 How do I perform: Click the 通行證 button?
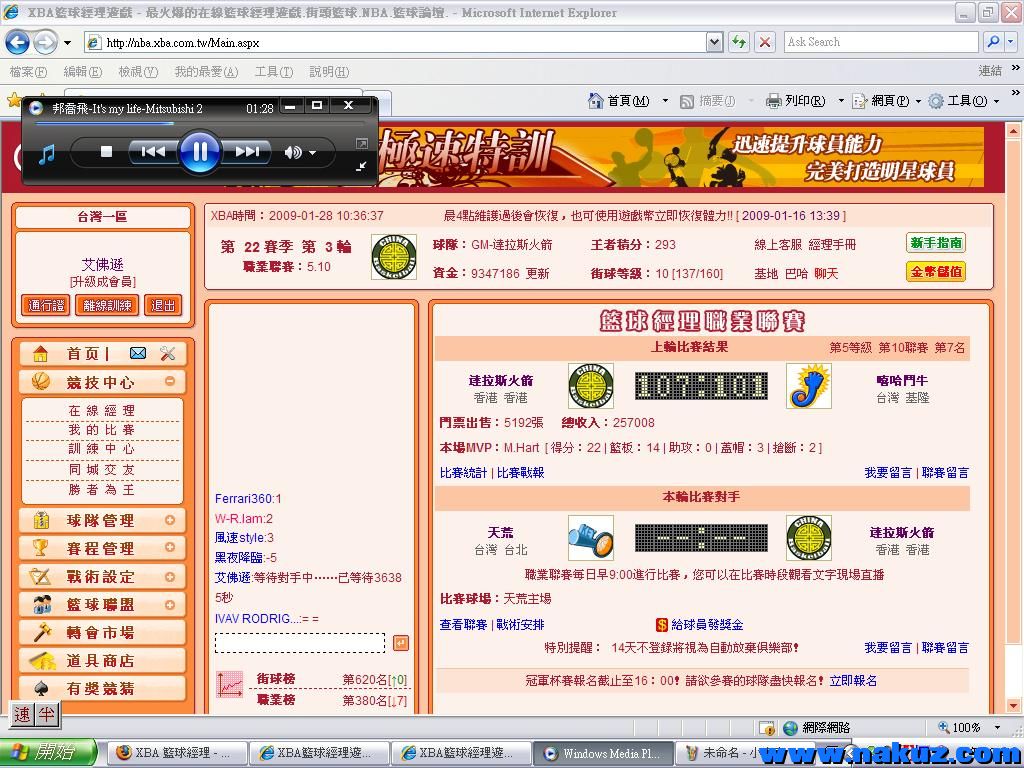click(x=46, y=305)
